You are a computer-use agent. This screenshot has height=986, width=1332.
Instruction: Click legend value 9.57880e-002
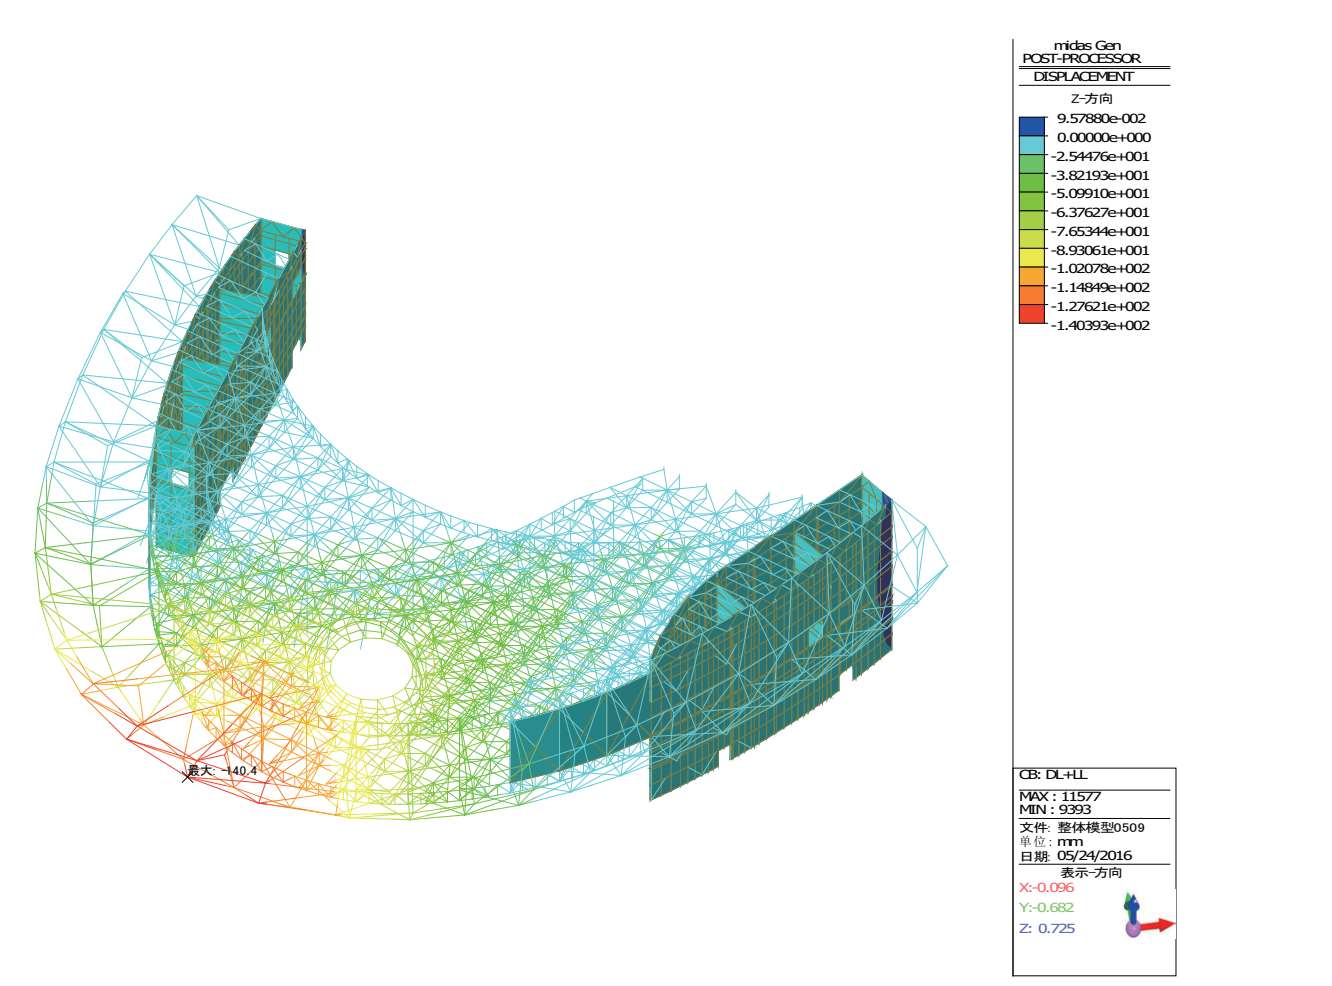[1101, 118]
